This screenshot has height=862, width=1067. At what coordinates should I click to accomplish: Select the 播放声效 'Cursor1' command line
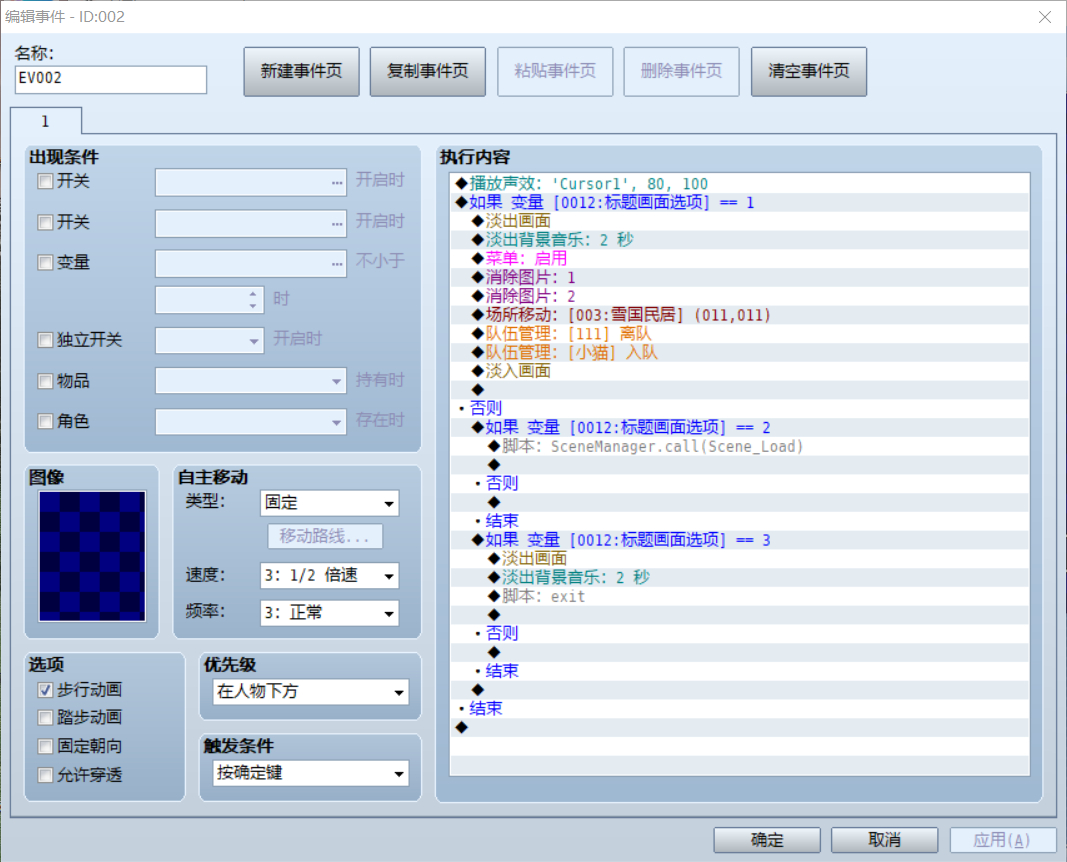pyautogui.click(x=740, y=184)
